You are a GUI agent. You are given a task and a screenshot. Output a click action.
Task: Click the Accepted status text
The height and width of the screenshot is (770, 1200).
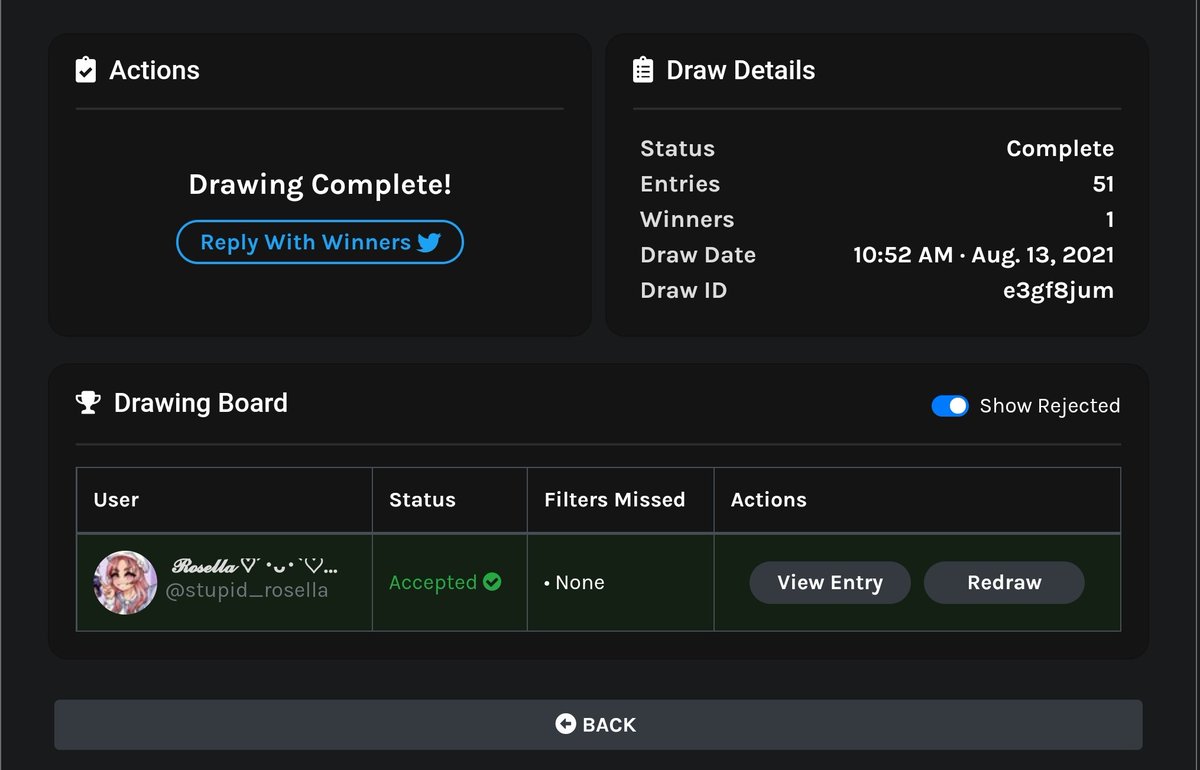[433, 582]
